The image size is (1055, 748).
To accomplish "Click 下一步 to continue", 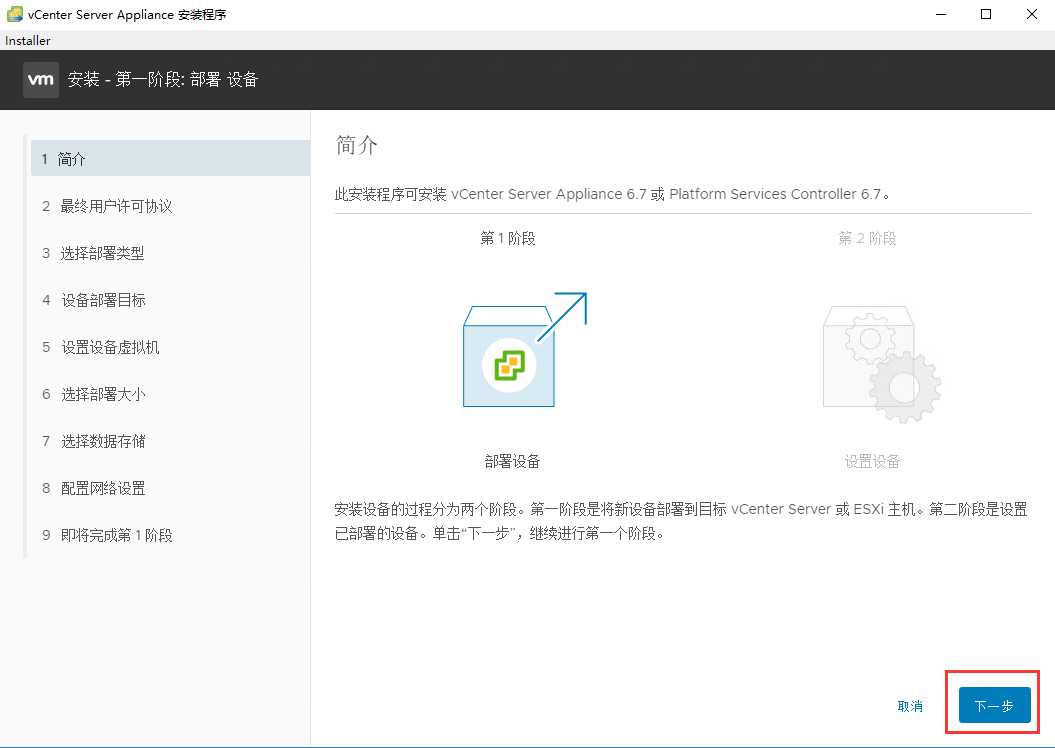I will 994,706.
